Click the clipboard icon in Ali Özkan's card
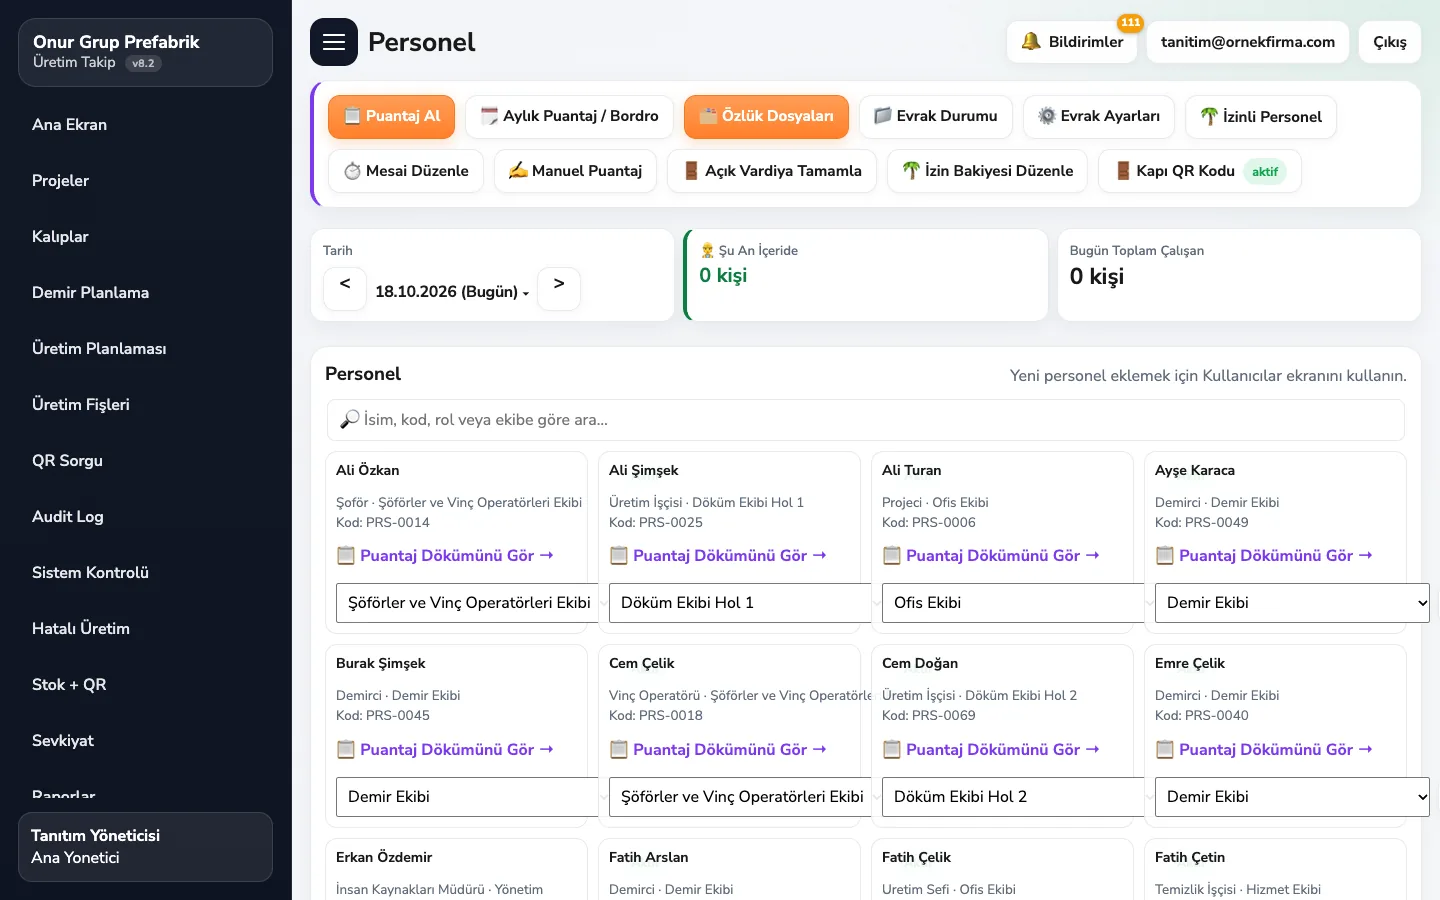 (x=346, y=555)
